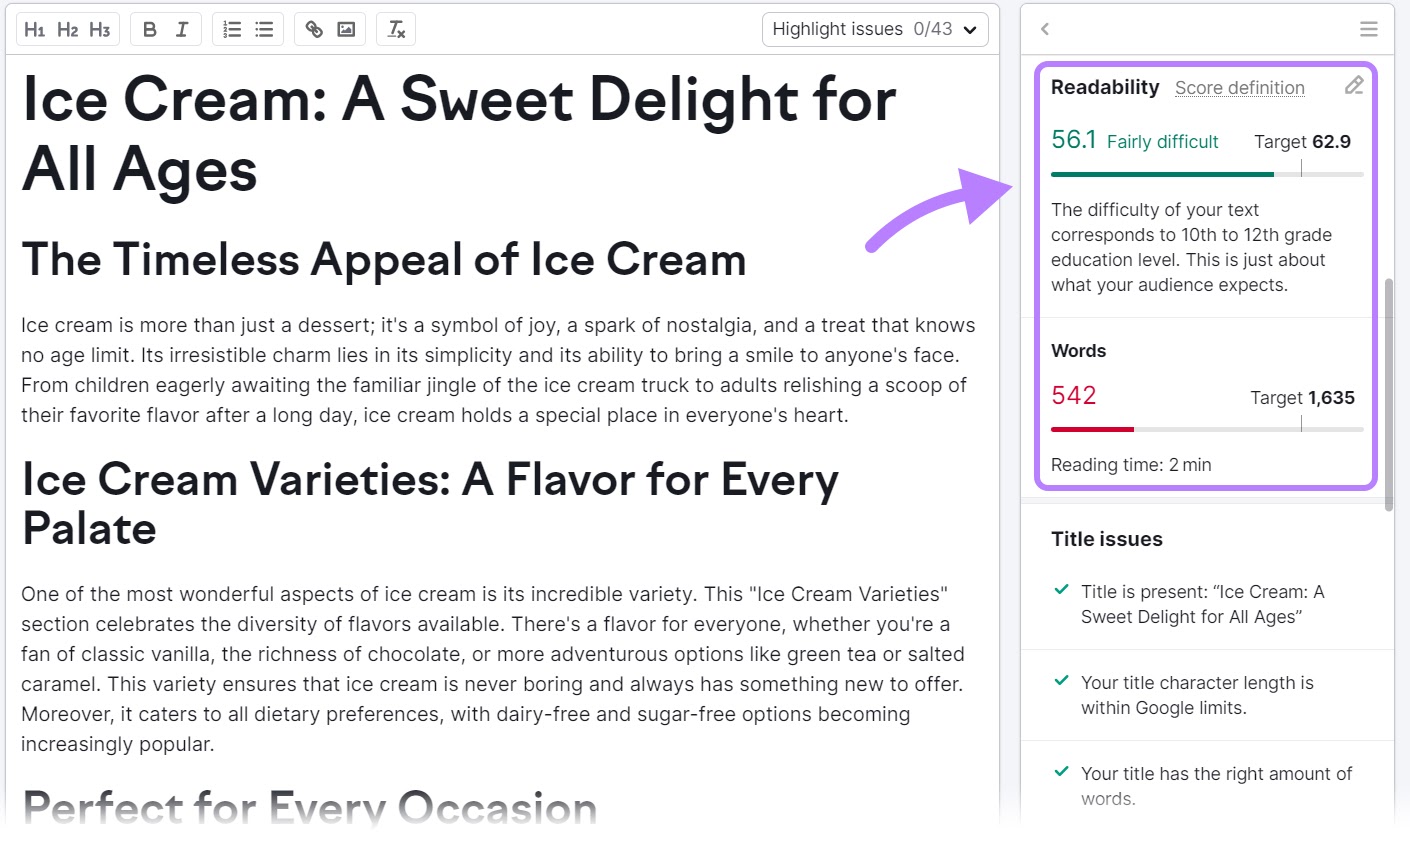Apply Heading 1 style

tap(34, 29)
